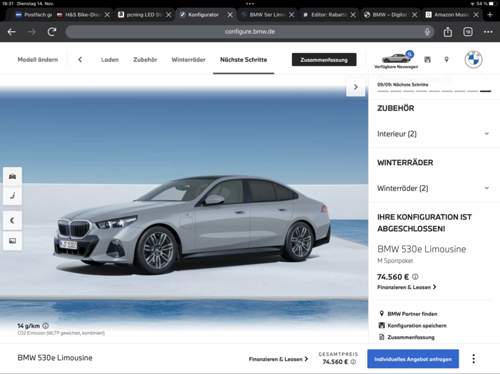Viewport: 500px width, 374px height.
Task: Open Finanzieren & Leasen in bottom bar
Action: point(278,359)
